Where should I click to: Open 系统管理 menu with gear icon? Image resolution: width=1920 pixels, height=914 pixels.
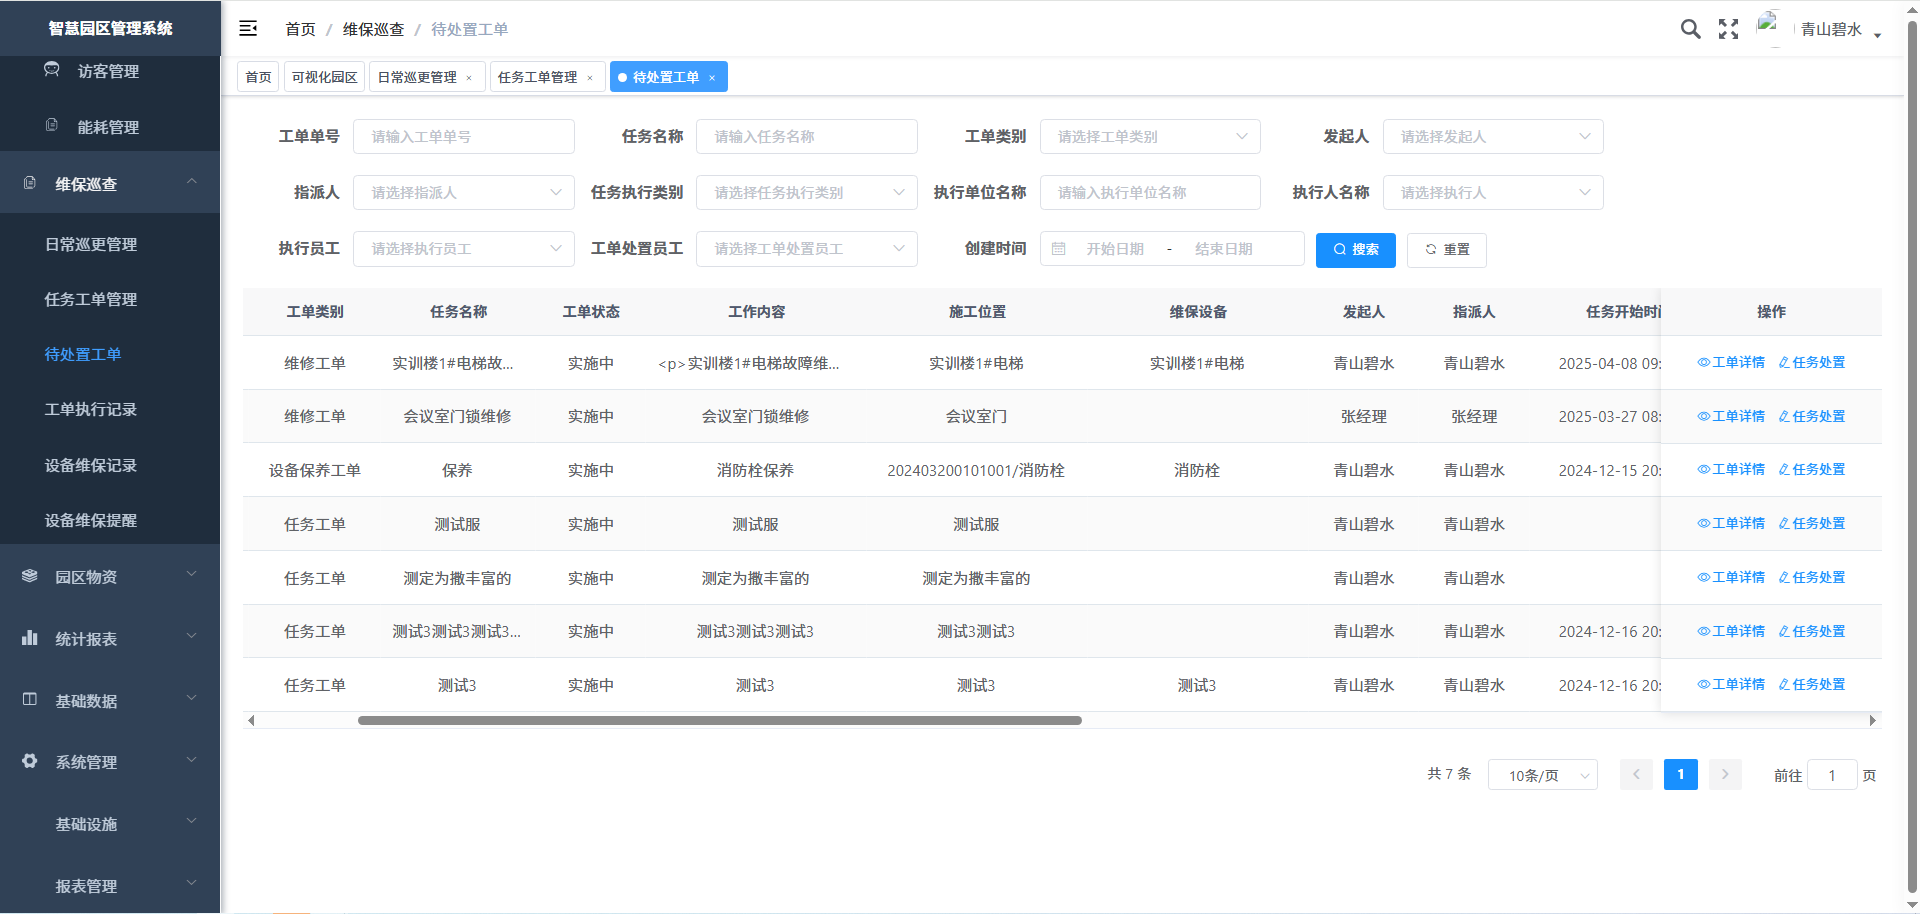110,762
